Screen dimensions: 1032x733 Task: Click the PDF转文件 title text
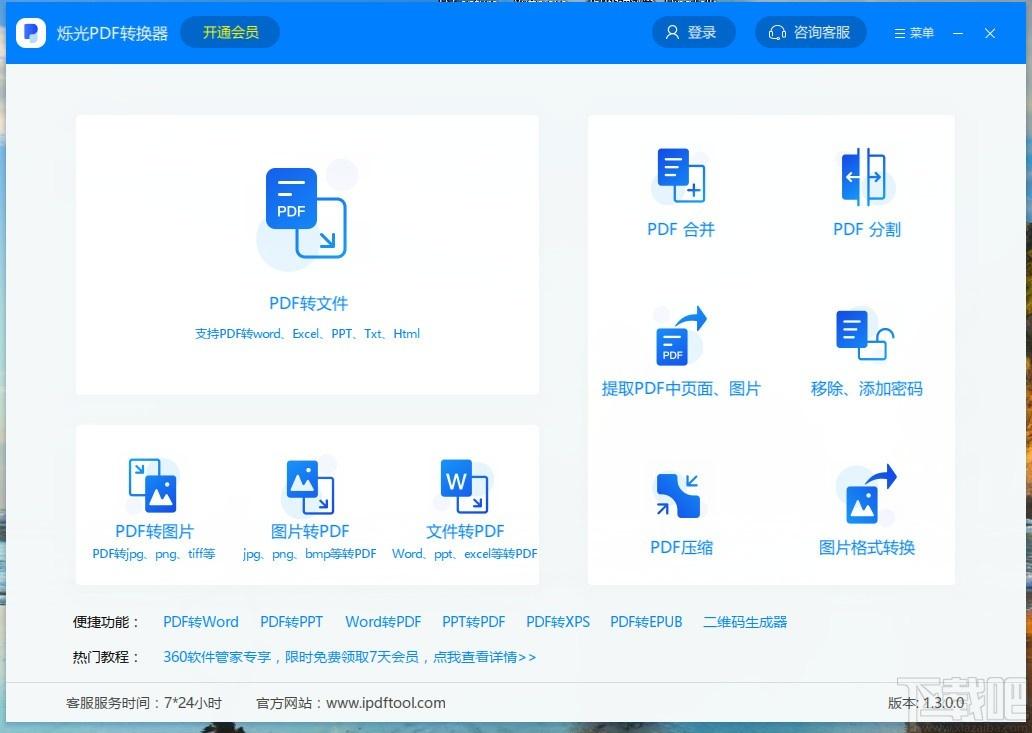(308, 303)
